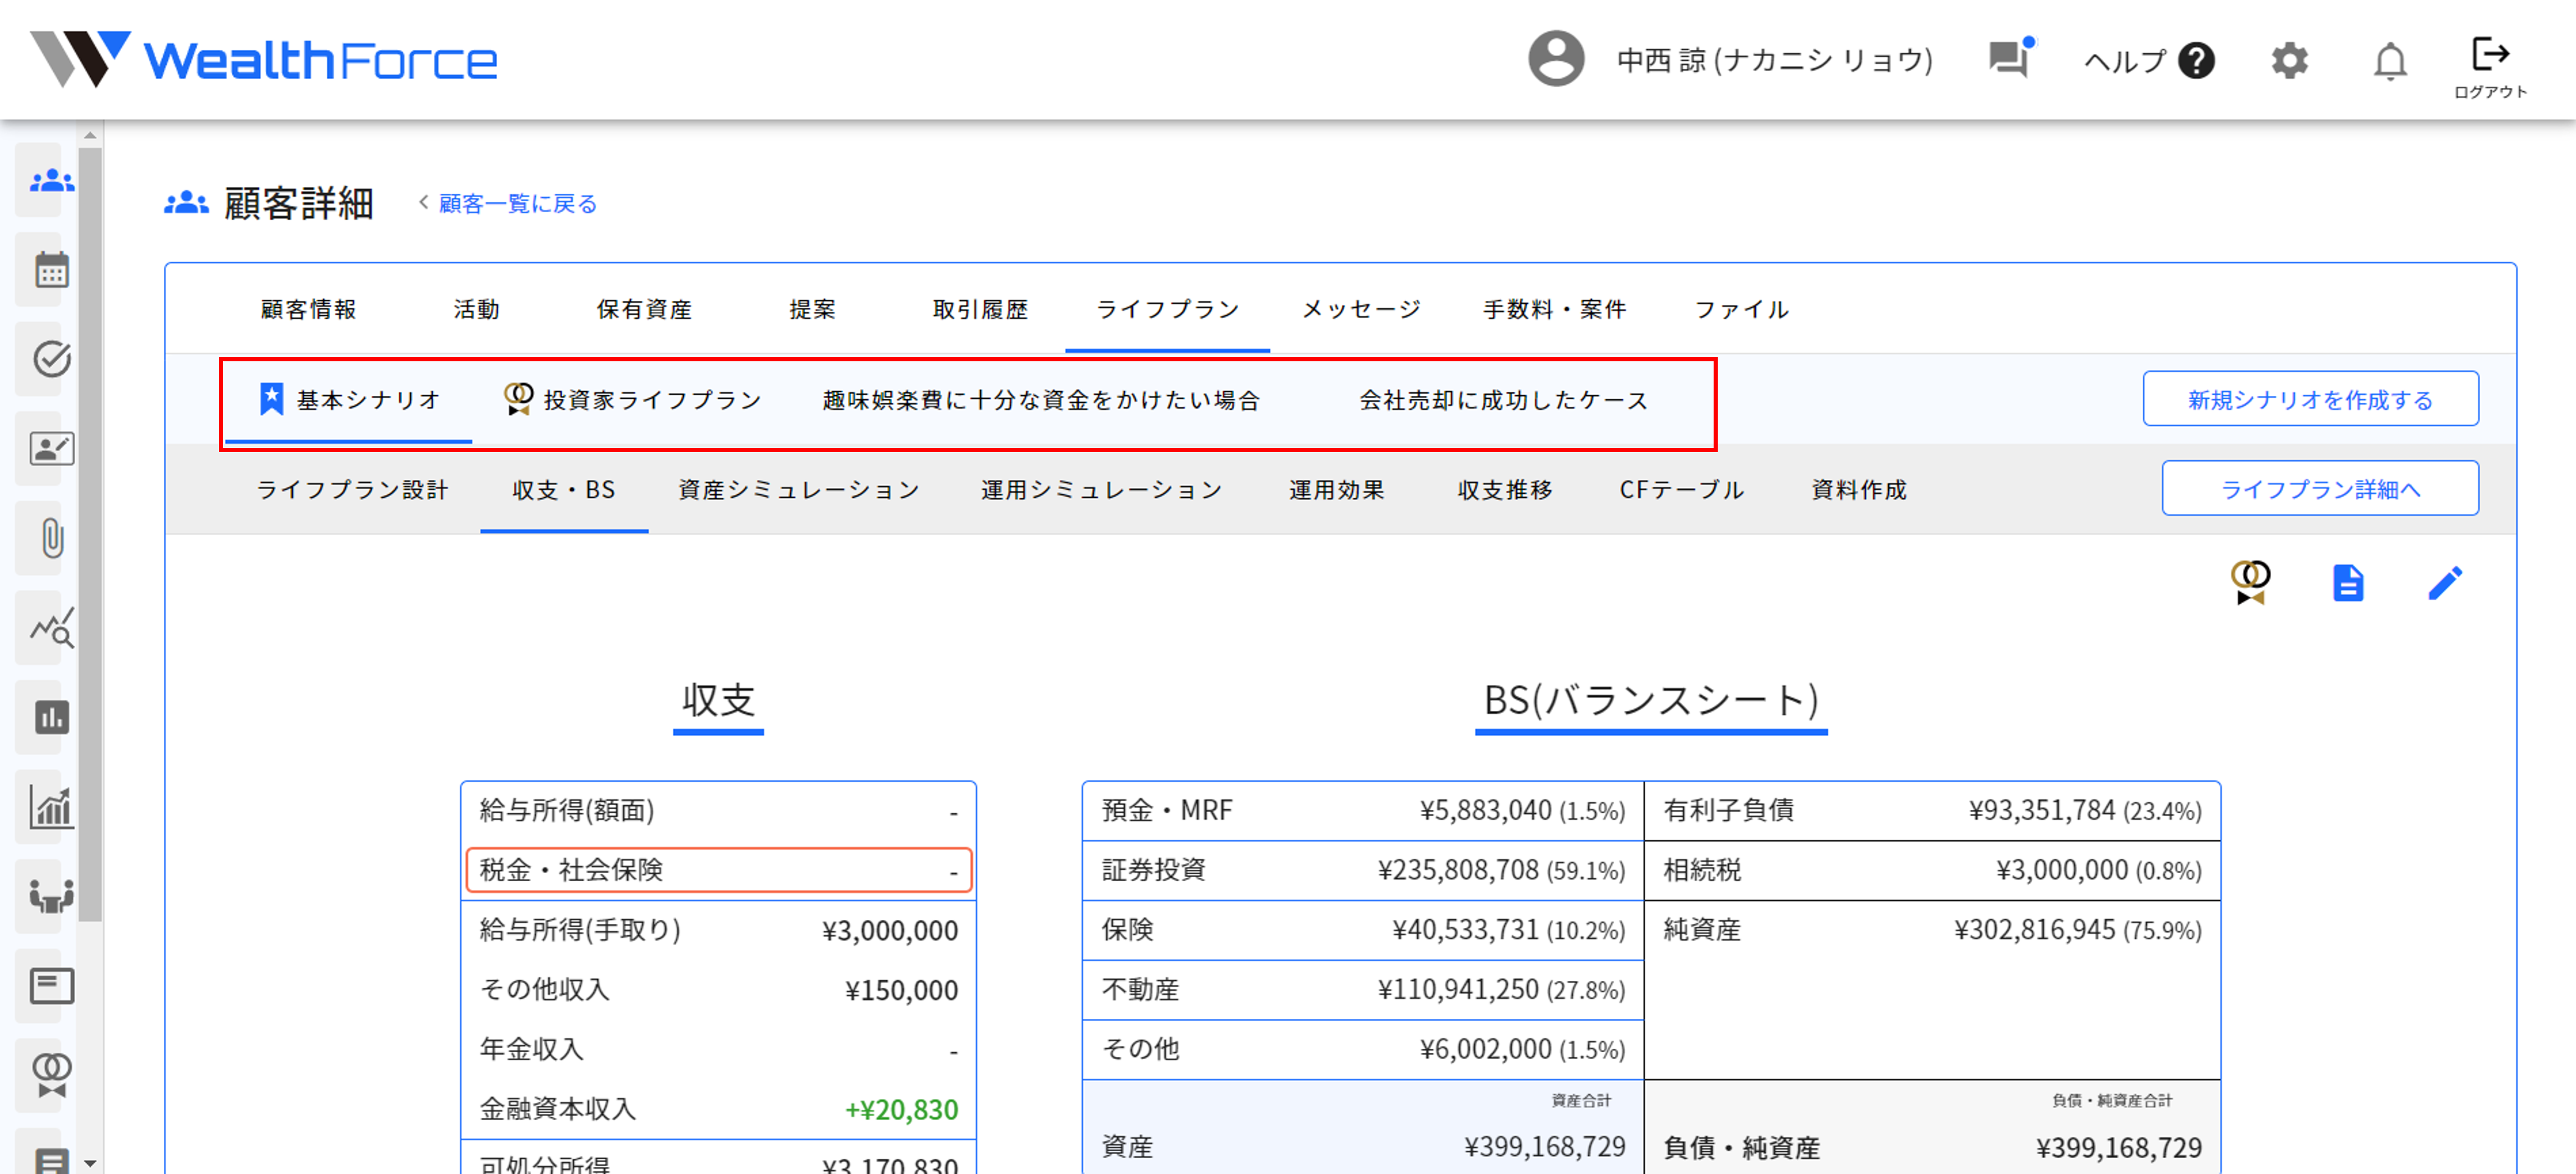Open the CFテーブル sub-tab

[1682, 490]
